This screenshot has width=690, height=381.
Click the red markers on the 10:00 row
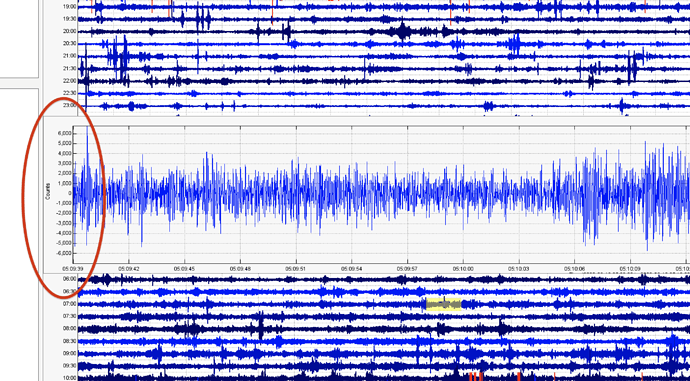click(x=476, y=377)
